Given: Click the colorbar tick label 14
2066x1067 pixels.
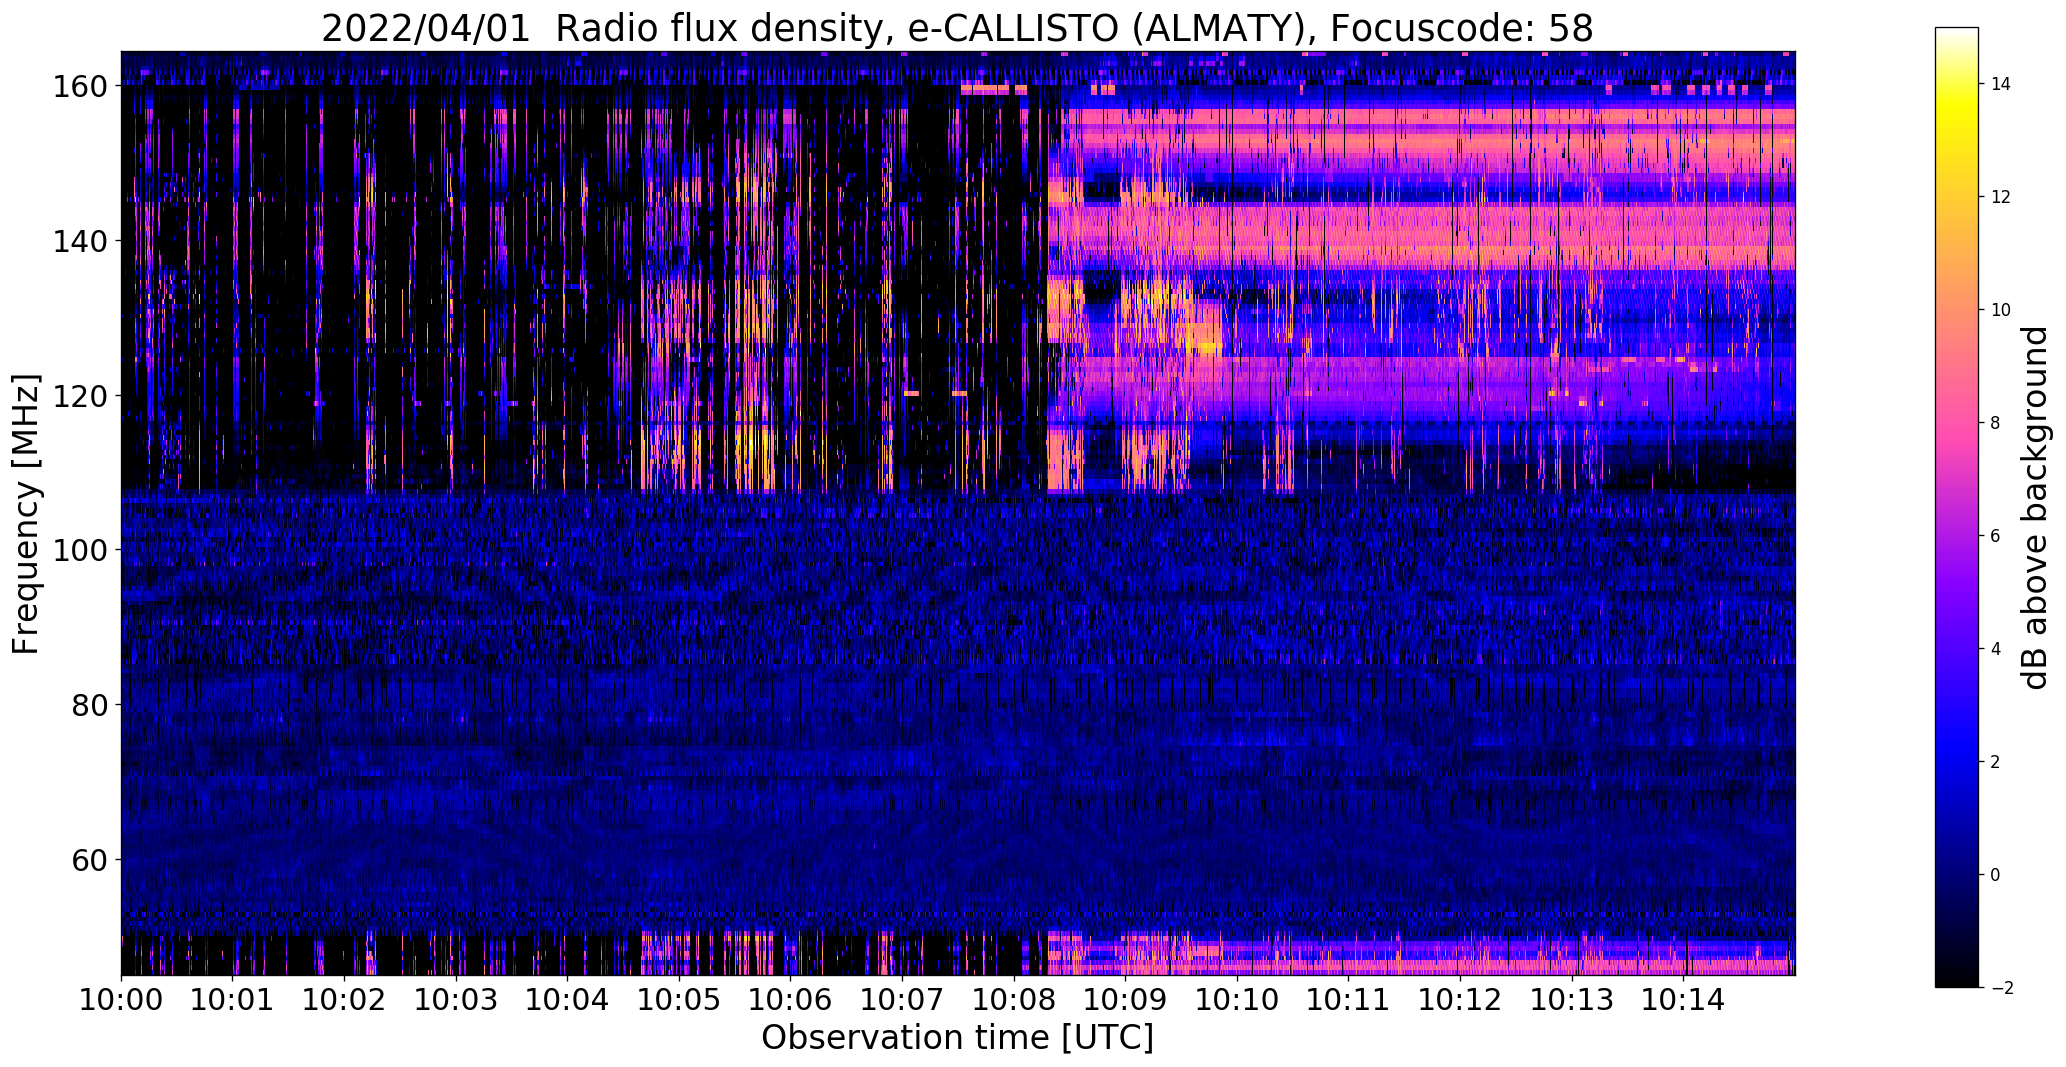Looking at the screenshot, I should (x=2001, y=84).
